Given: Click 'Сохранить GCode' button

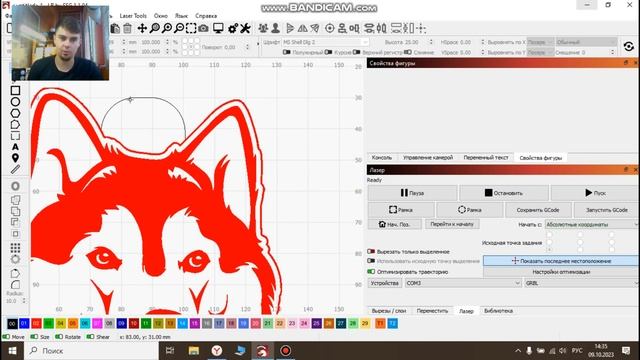Looking at the screenshot, I should click(x=538, y=210).
